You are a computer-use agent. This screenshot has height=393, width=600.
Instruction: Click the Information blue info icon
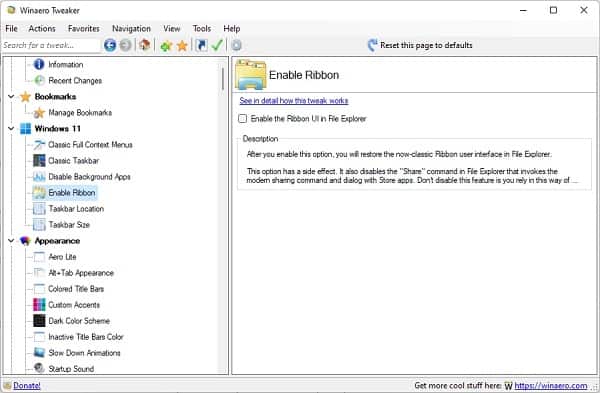pos(39,64)
